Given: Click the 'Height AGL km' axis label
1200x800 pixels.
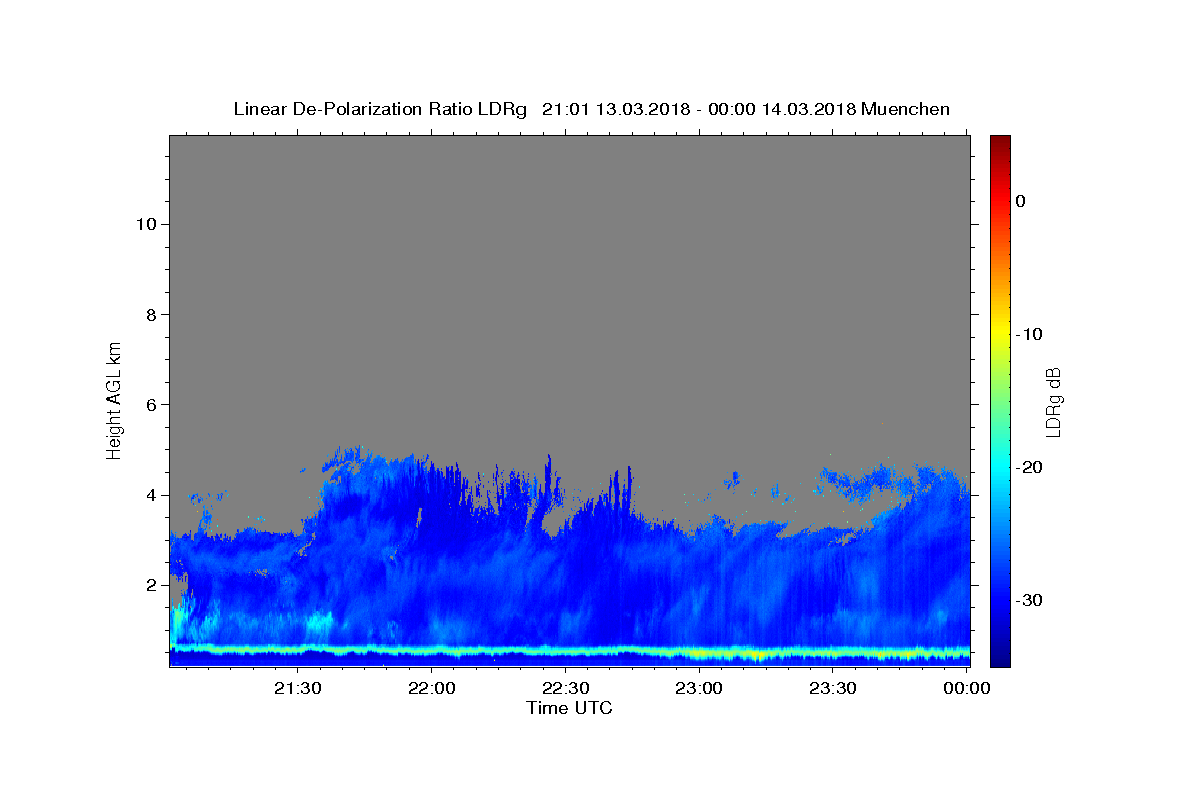Looking at the screenshot, I should point(114,400).
